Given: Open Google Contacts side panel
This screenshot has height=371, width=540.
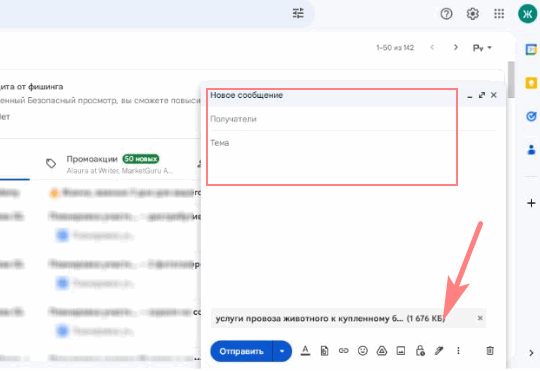Looking at the screenshot, I should click(531, 150).
